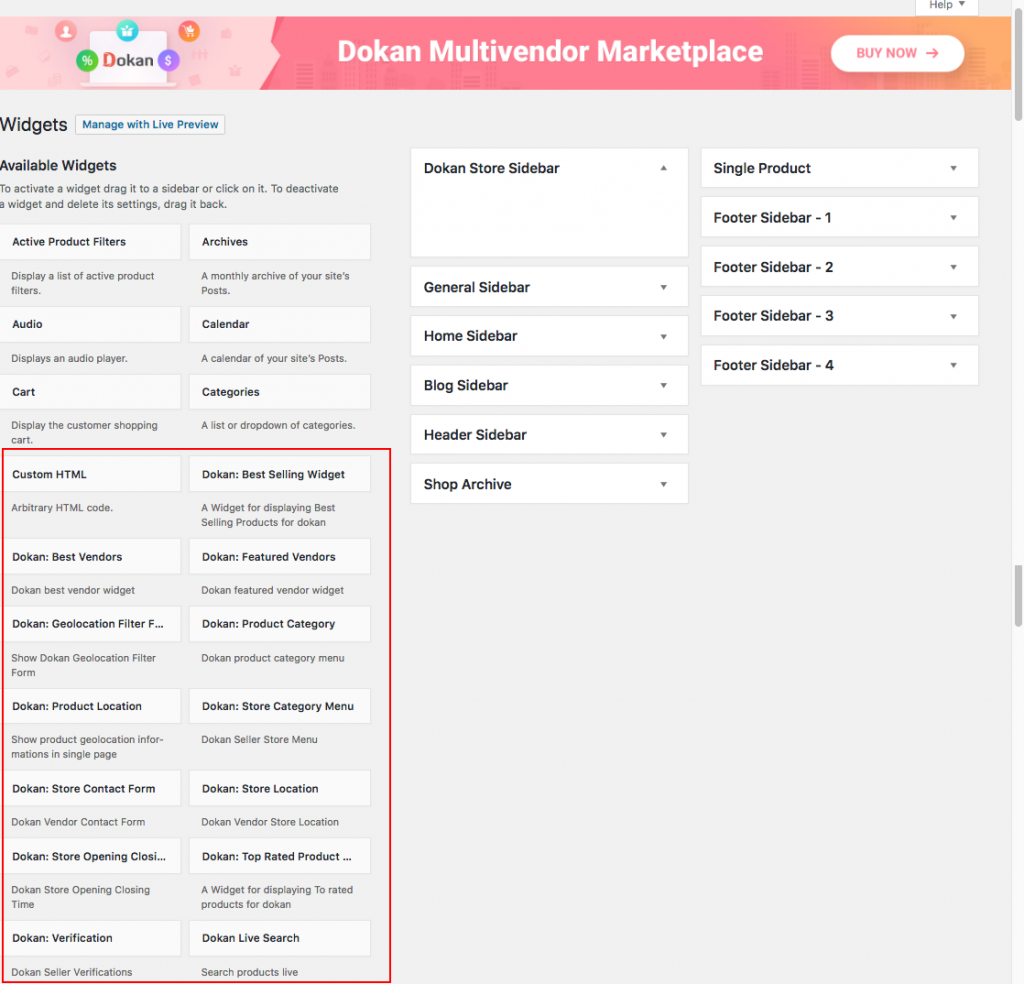Select the Cart widget
The height and width of the screenshot is (984, 1024).
coord(90,392)
